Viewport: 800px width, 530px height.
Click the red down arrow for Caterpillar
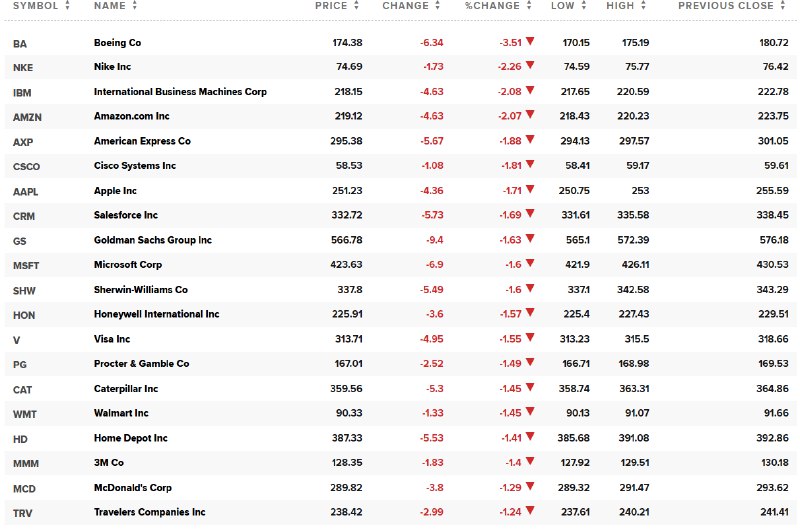[530, 387]
